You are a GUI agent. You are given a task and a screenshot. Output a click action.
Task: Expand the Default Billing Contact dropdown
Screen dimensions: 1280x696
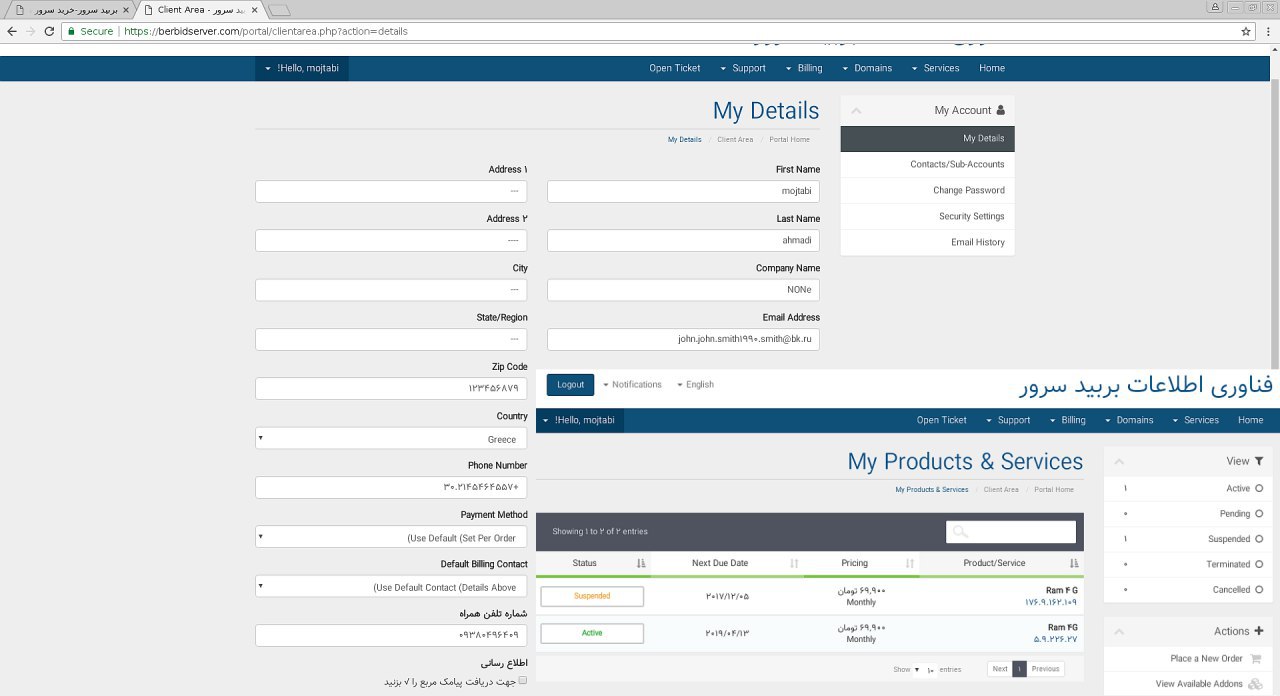click(x=391, y=586)
